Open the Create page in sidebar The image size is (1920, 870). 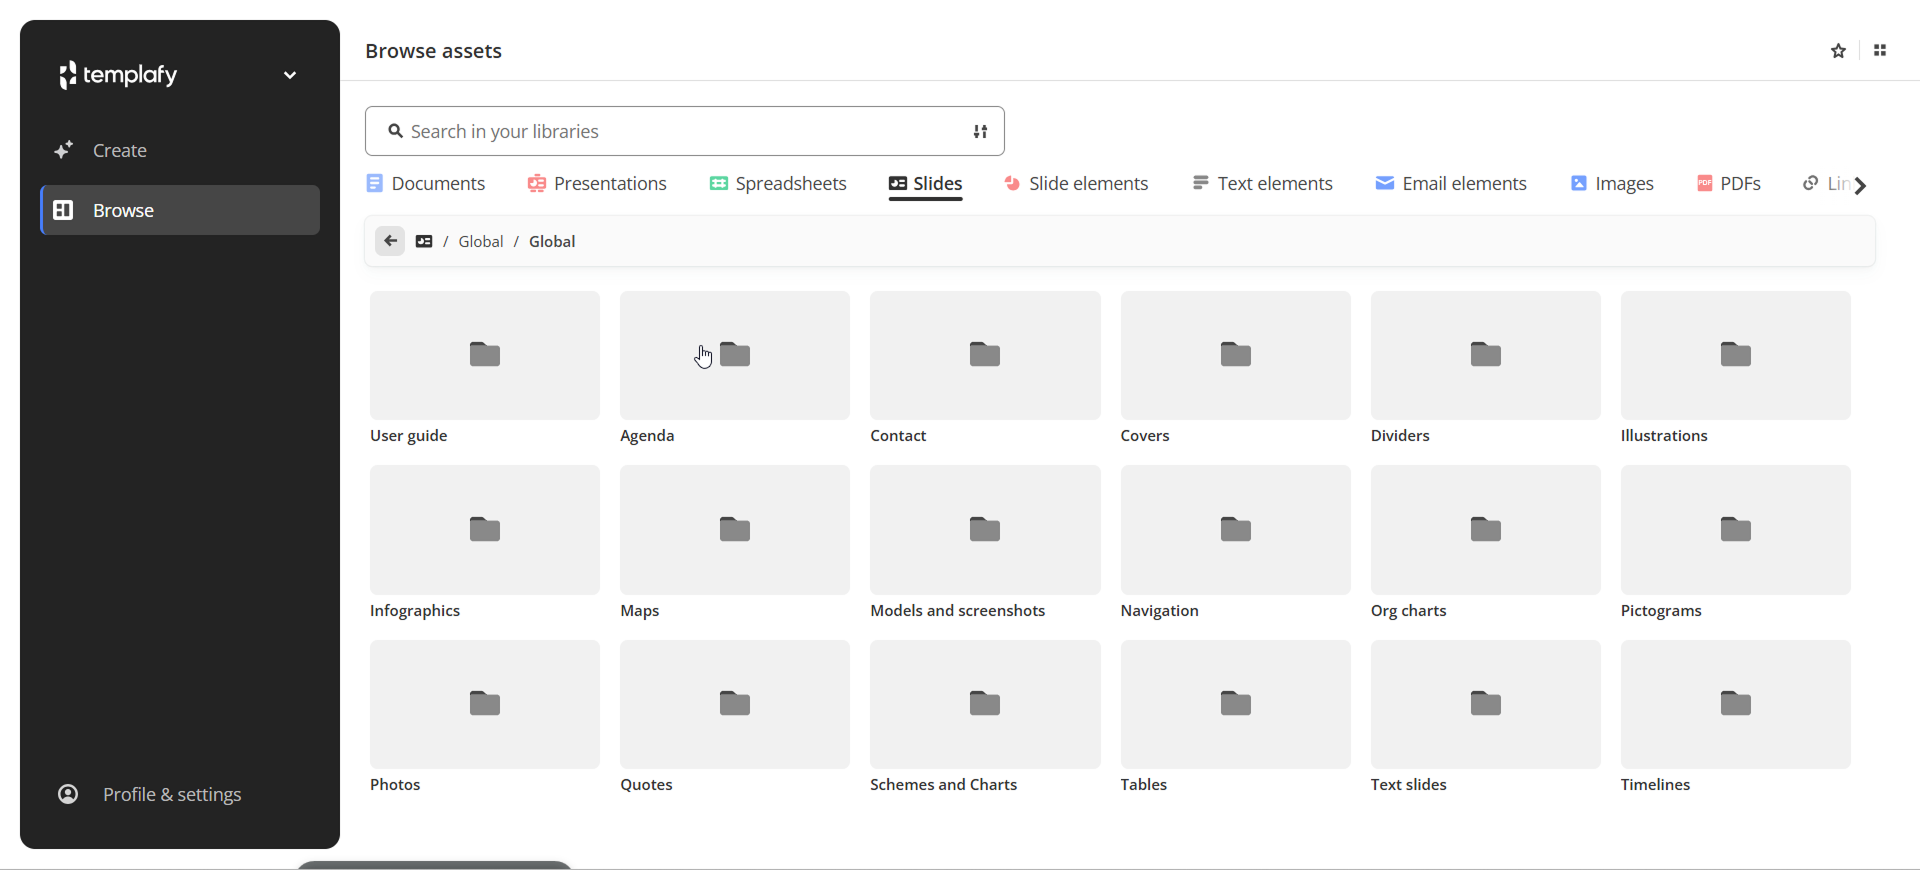tap(180, 150)
